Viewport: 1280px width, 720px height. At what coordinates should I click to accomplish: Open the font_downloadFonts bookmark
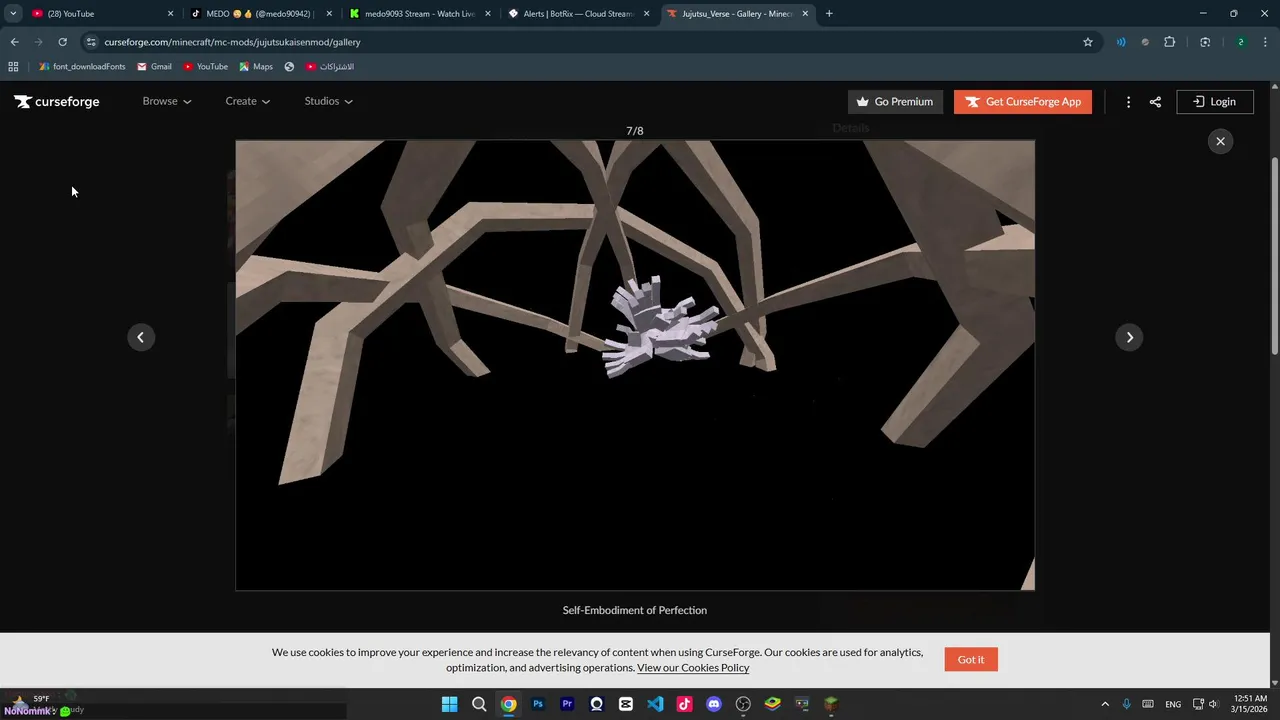click(82, 67)
